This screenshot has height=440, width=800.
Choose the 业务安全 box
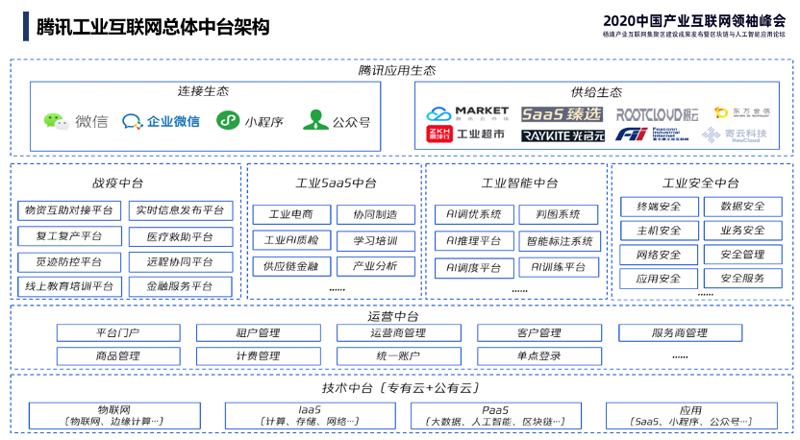743,230
